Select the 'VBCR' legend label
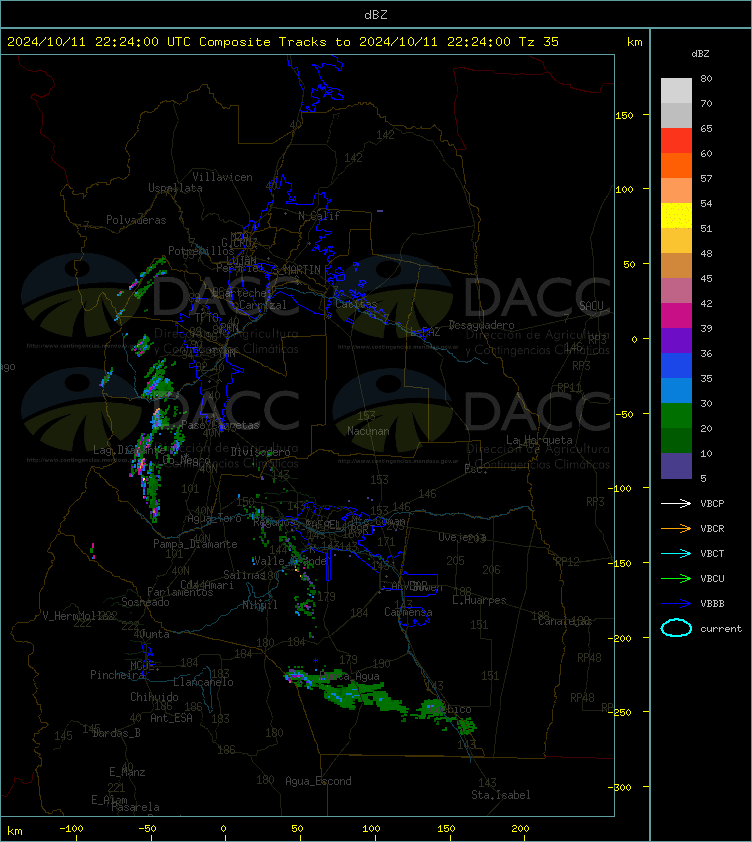 712,528
